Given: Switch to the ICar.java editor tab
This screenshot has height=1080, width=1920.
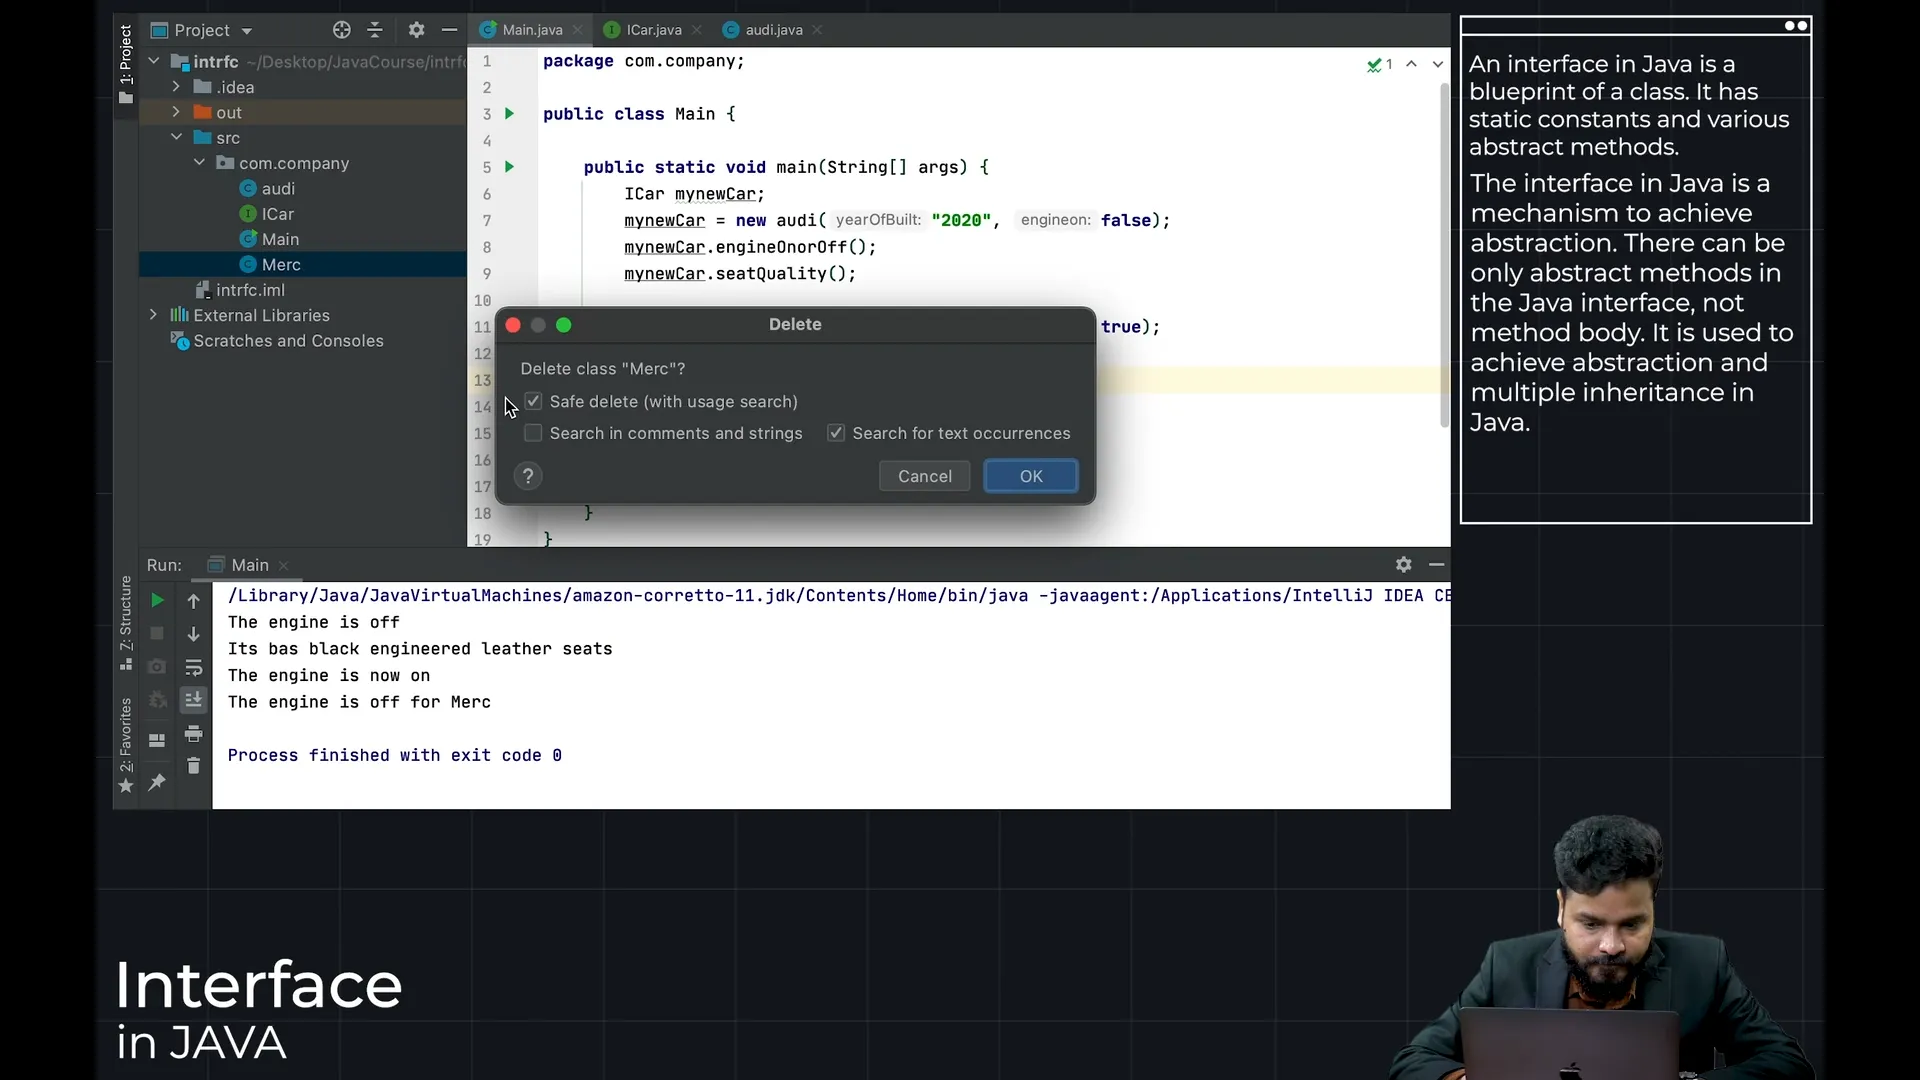Looking at the screenshot, I should click(653, 30).
